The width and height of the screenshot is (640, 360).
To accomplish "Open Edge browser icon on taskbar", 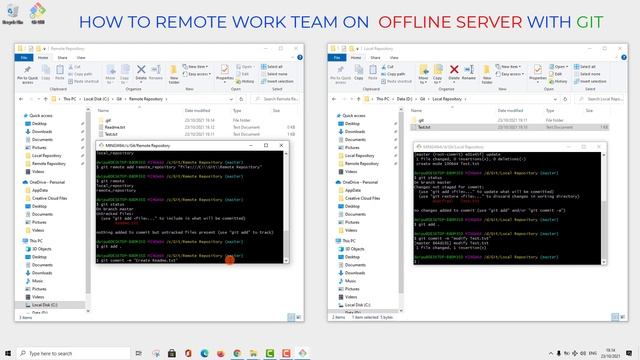I will 204,353.
